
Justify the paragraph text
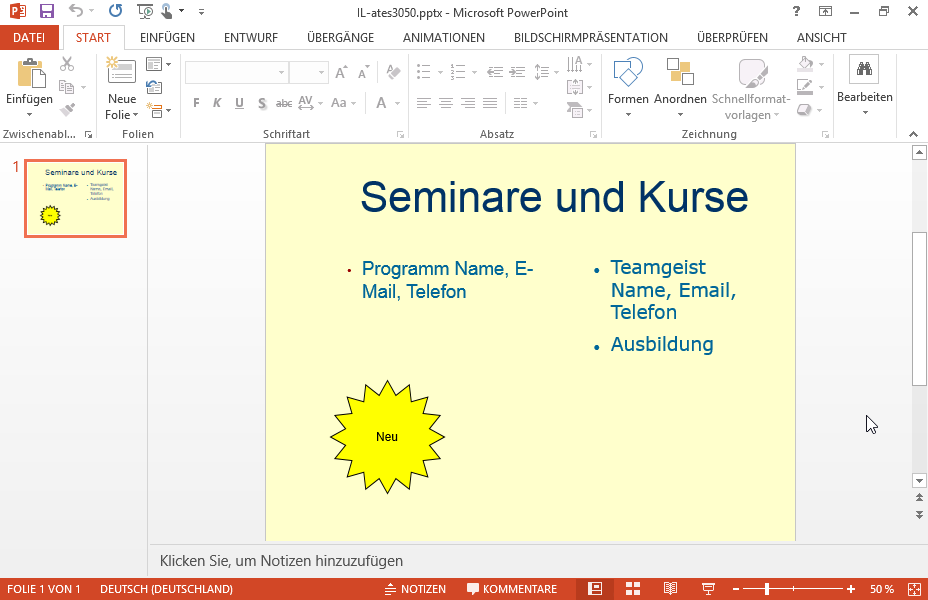pyautogui.click(x=489, y=103)
